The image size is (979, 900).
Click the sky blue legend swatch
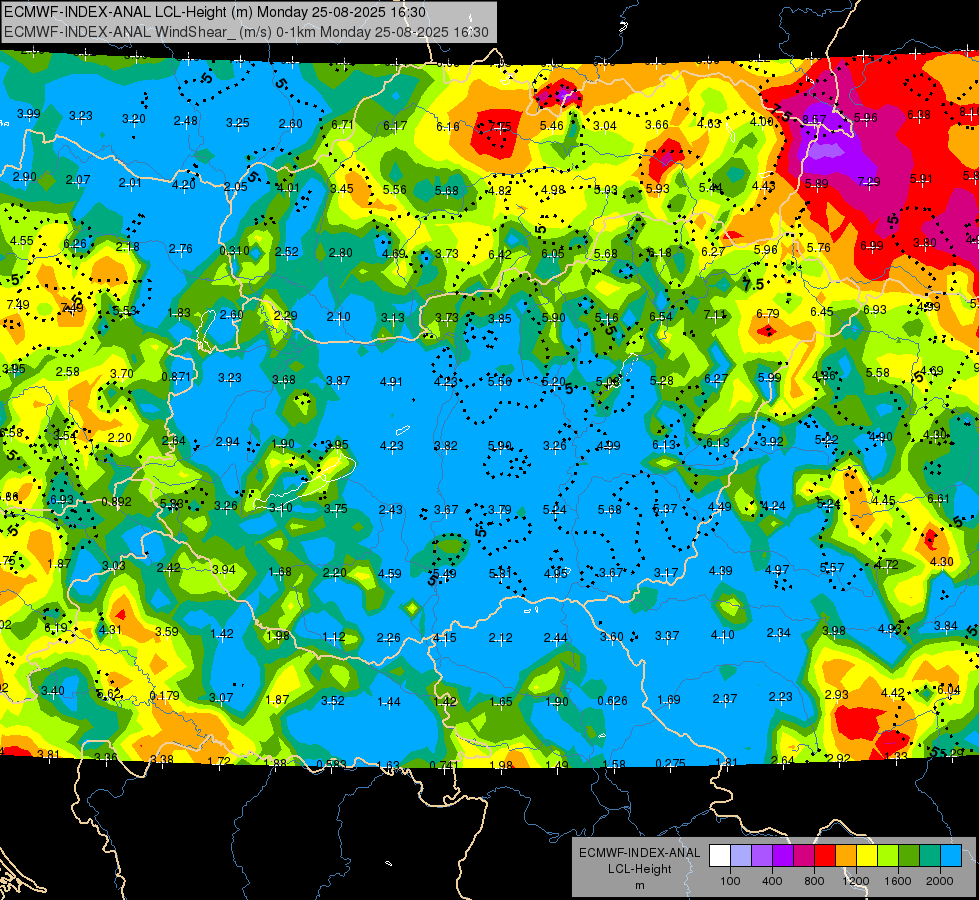(x=952, y=856)
